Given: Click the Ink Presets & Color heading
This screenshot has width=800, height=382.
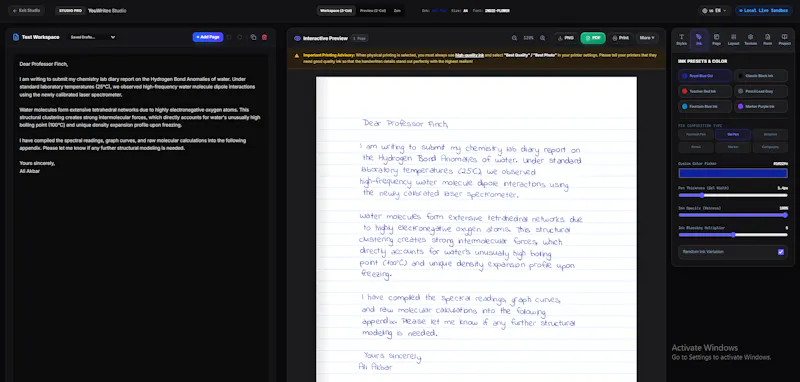Looking at the screenshot, I should point(703,61).
